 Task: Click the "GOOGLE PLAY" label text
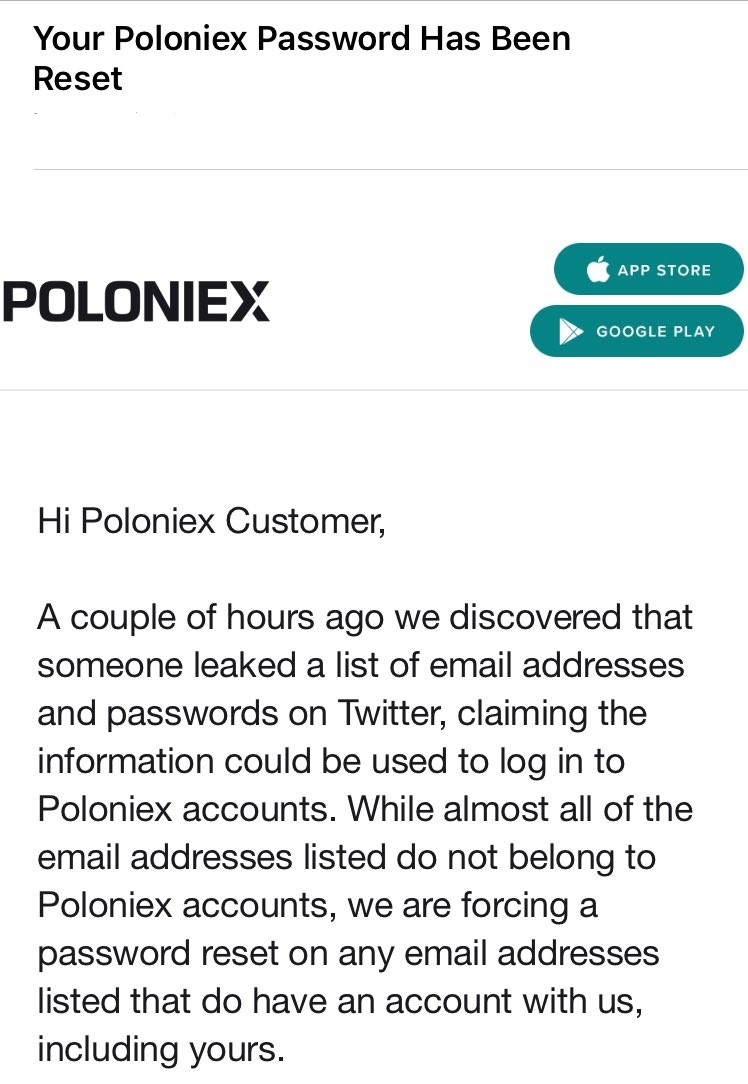(x=655, y=331)
